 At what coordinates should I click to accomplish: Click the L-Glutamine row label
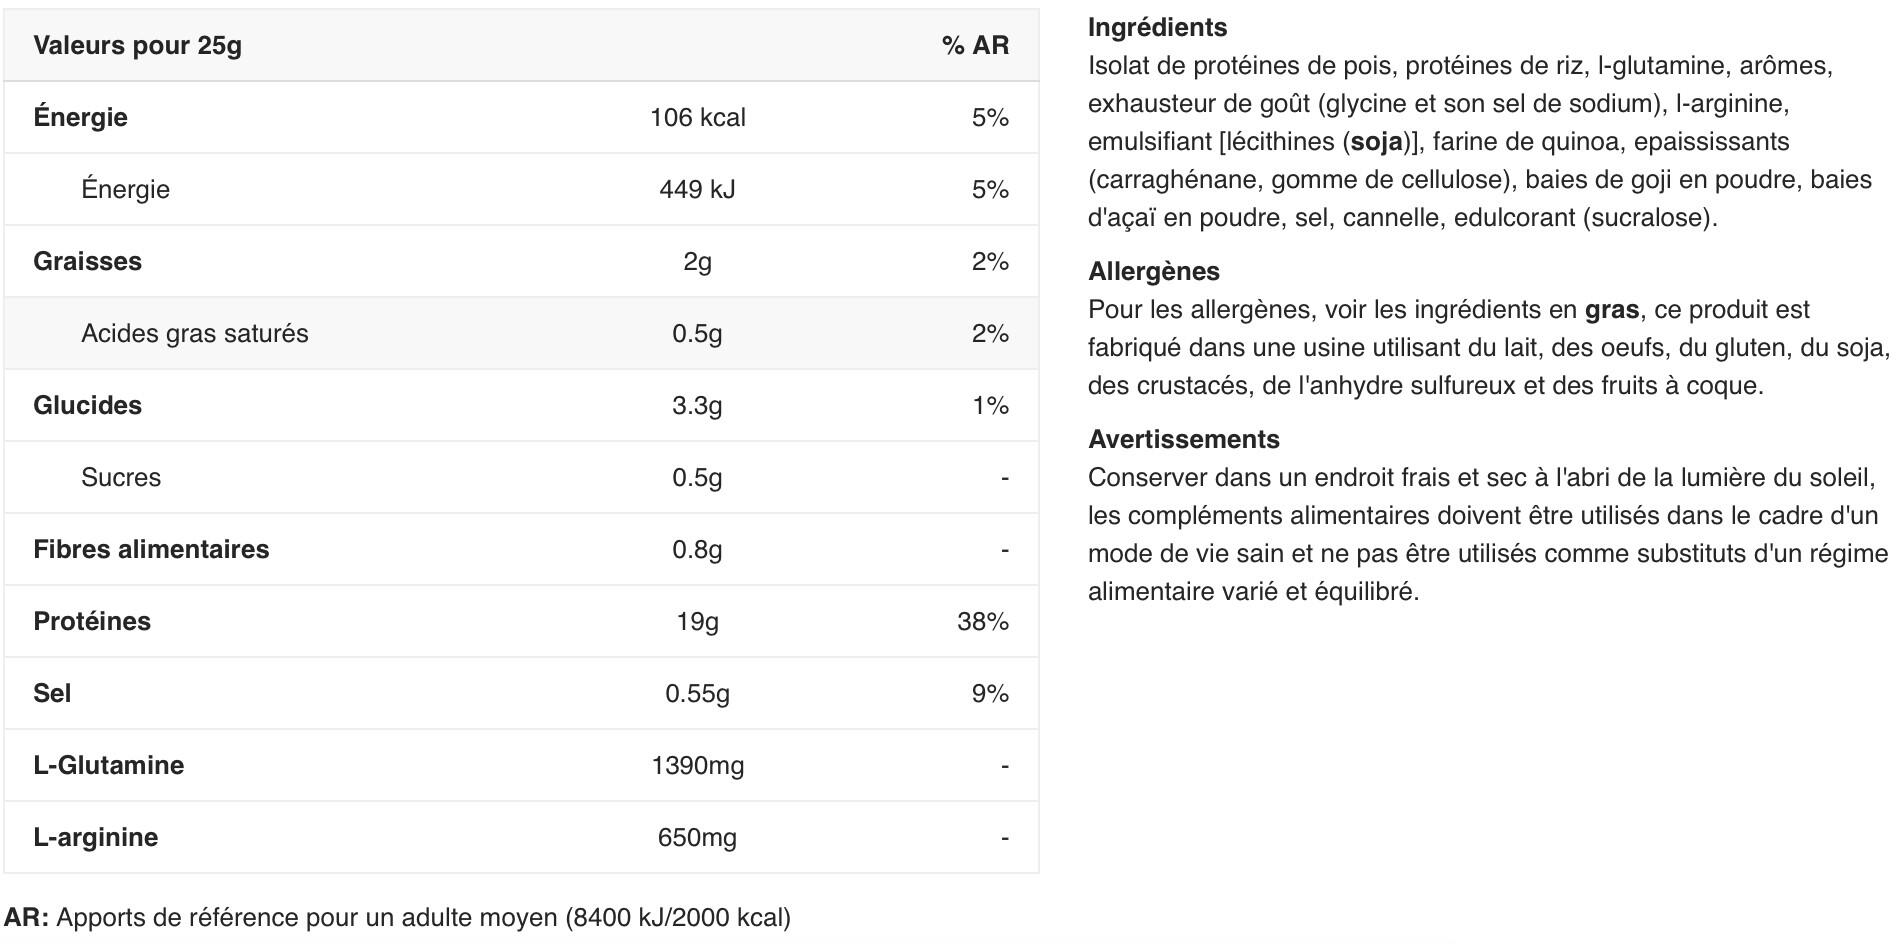point(108,765)
